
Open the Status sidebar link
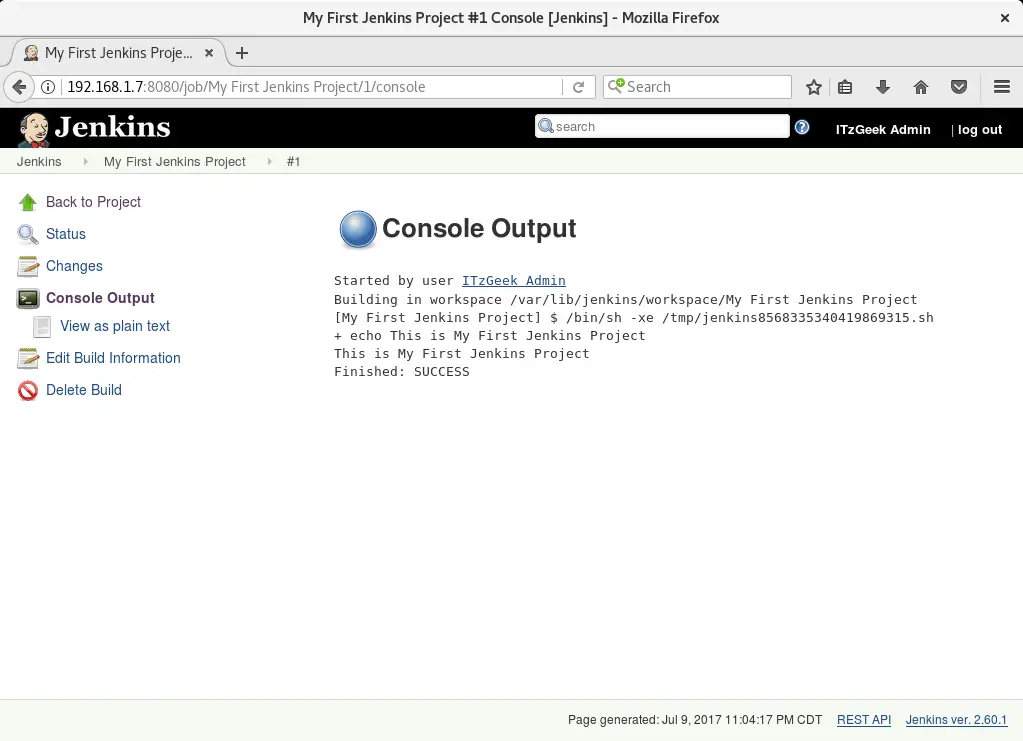(x=65, y=234)
